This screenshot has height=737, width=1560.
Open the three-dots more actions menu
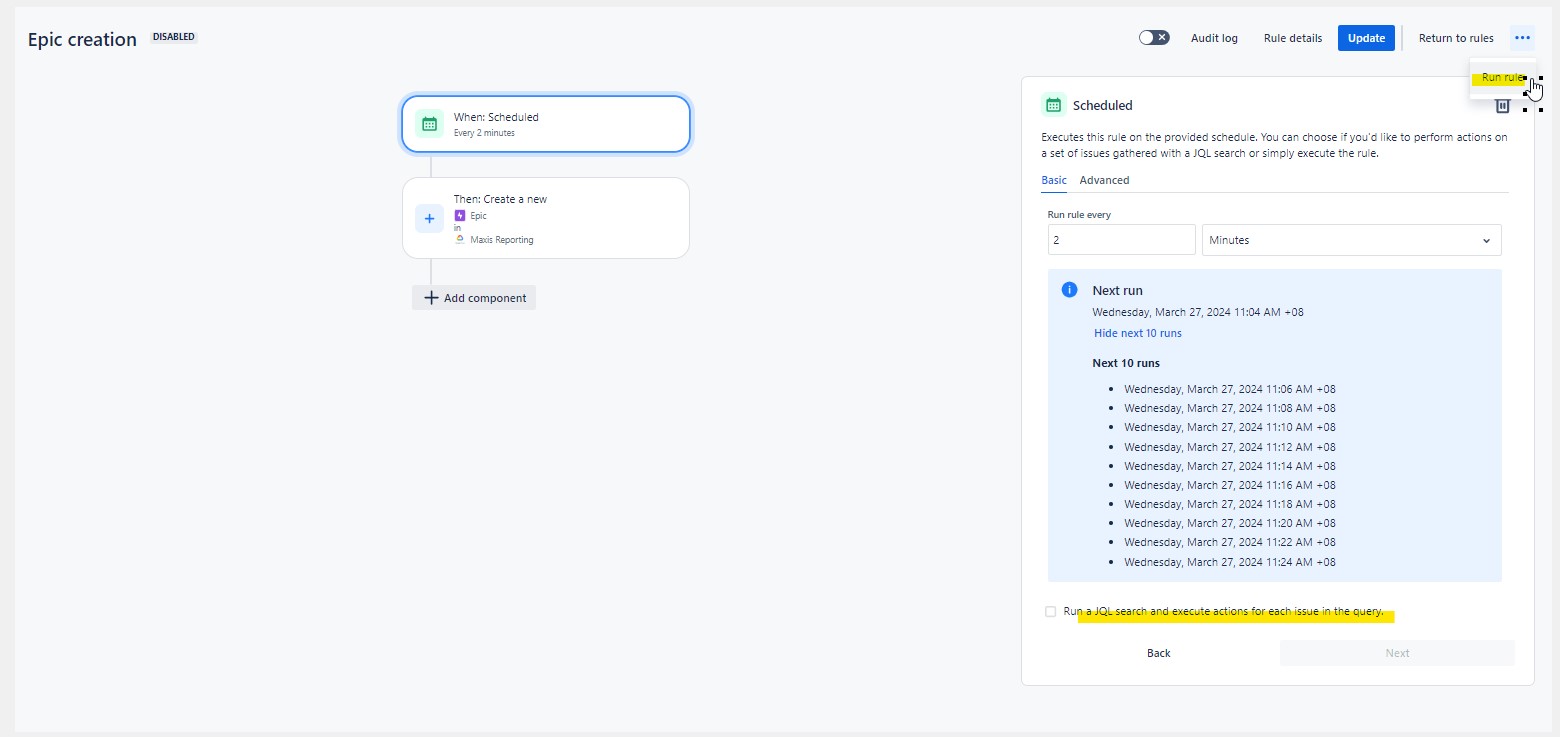(1522, 38)
